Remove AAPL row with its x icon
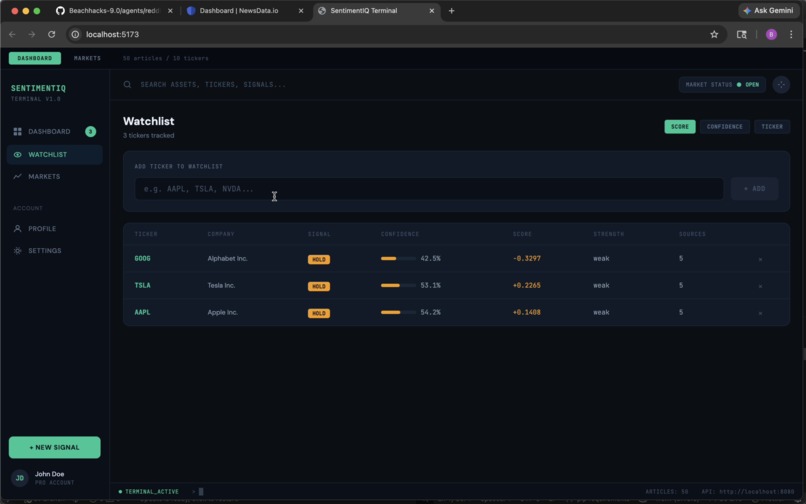 760,313
